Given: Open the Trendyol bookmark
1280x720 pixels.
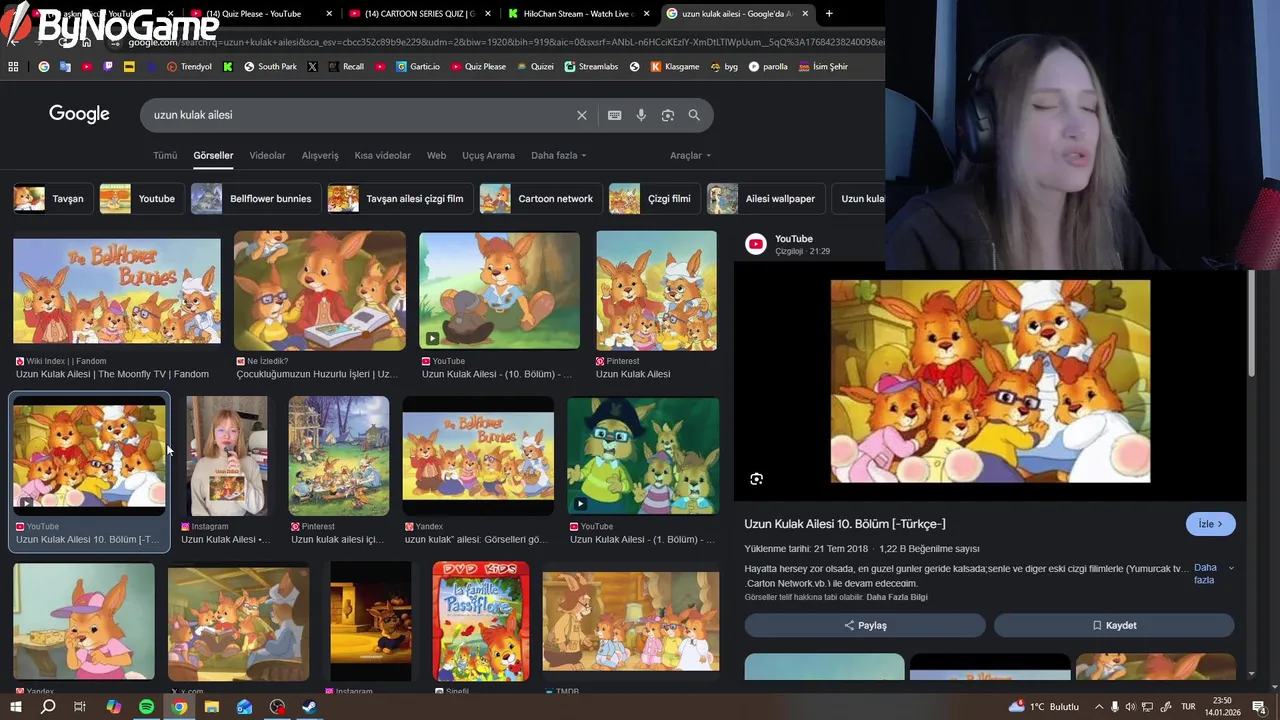Looking at the screenshot, I should click(x=189, y=67).
